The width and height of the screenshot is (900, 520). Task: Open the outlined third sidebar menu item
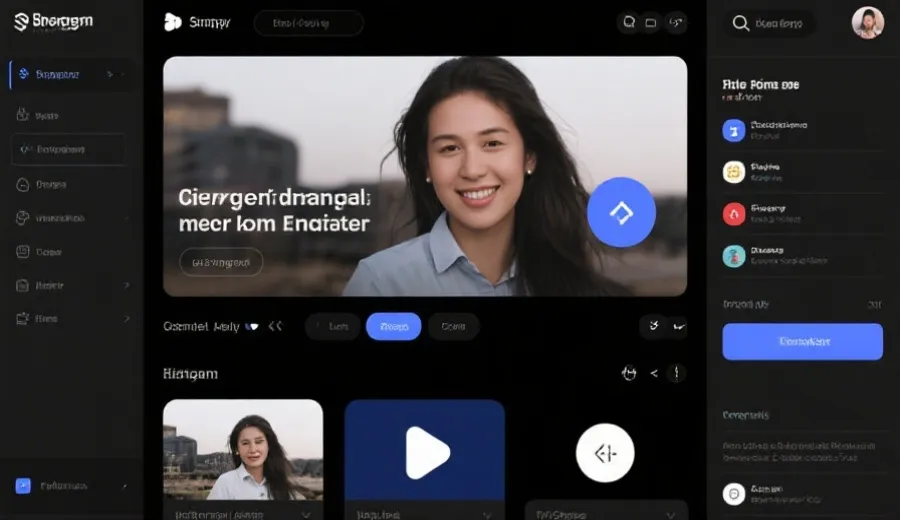(x=68, y=149)
